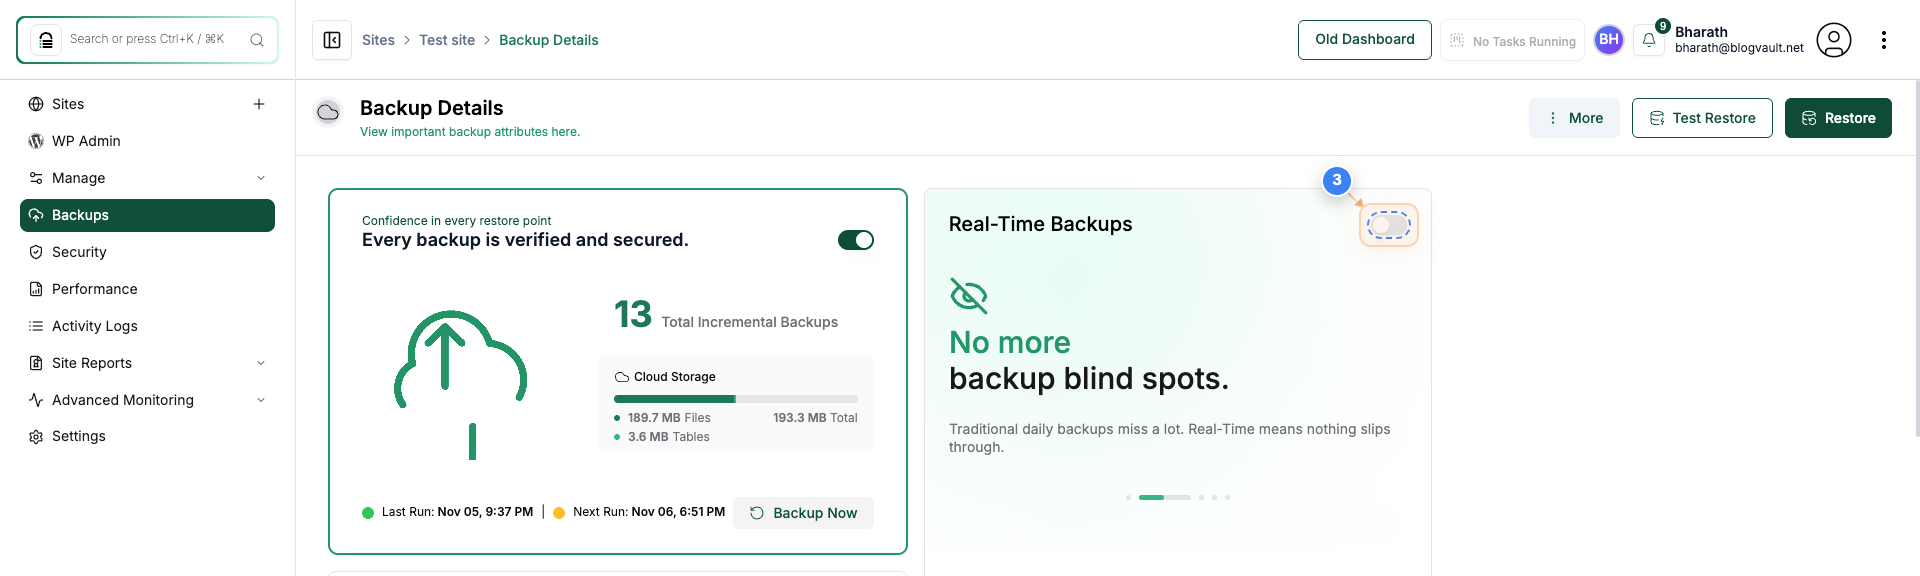Click the Site Reports clipboard icon

[x=36, y=363]
